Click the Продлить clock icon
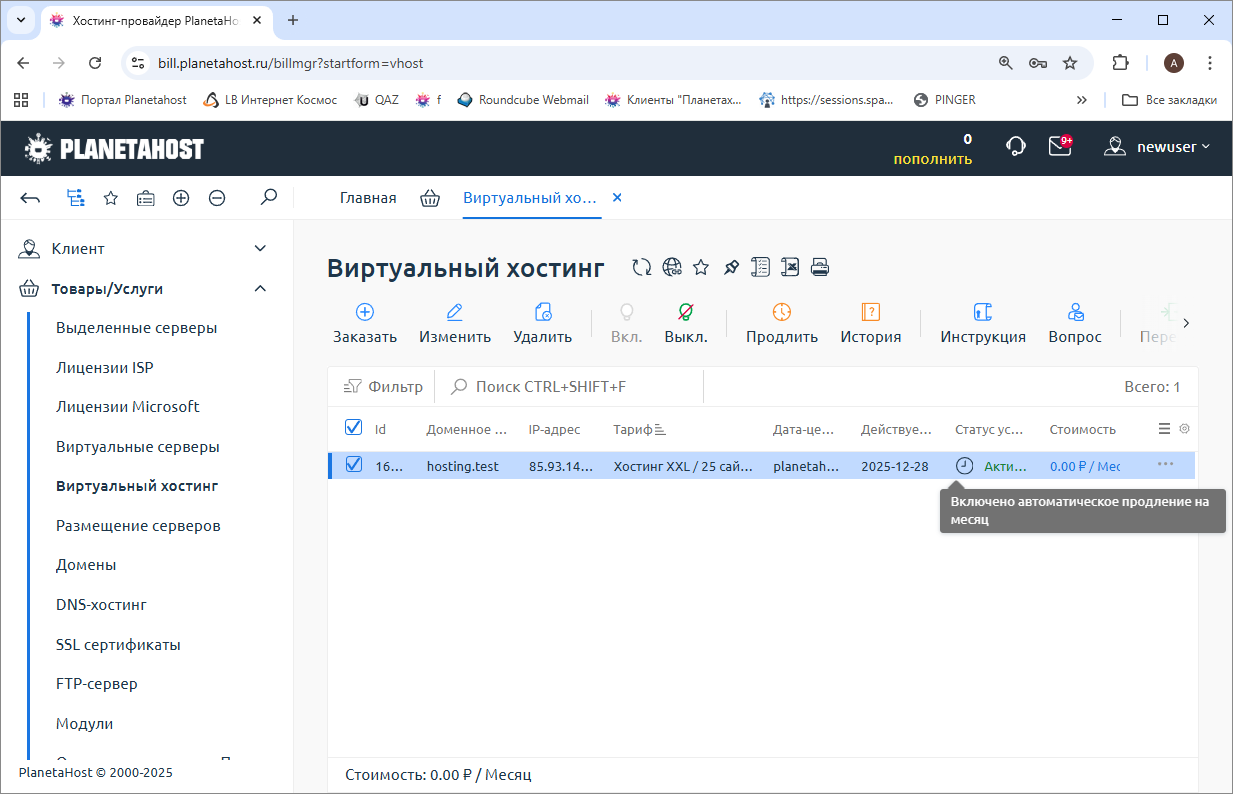Screen dimensions: 1233x794 pos(782,312)
